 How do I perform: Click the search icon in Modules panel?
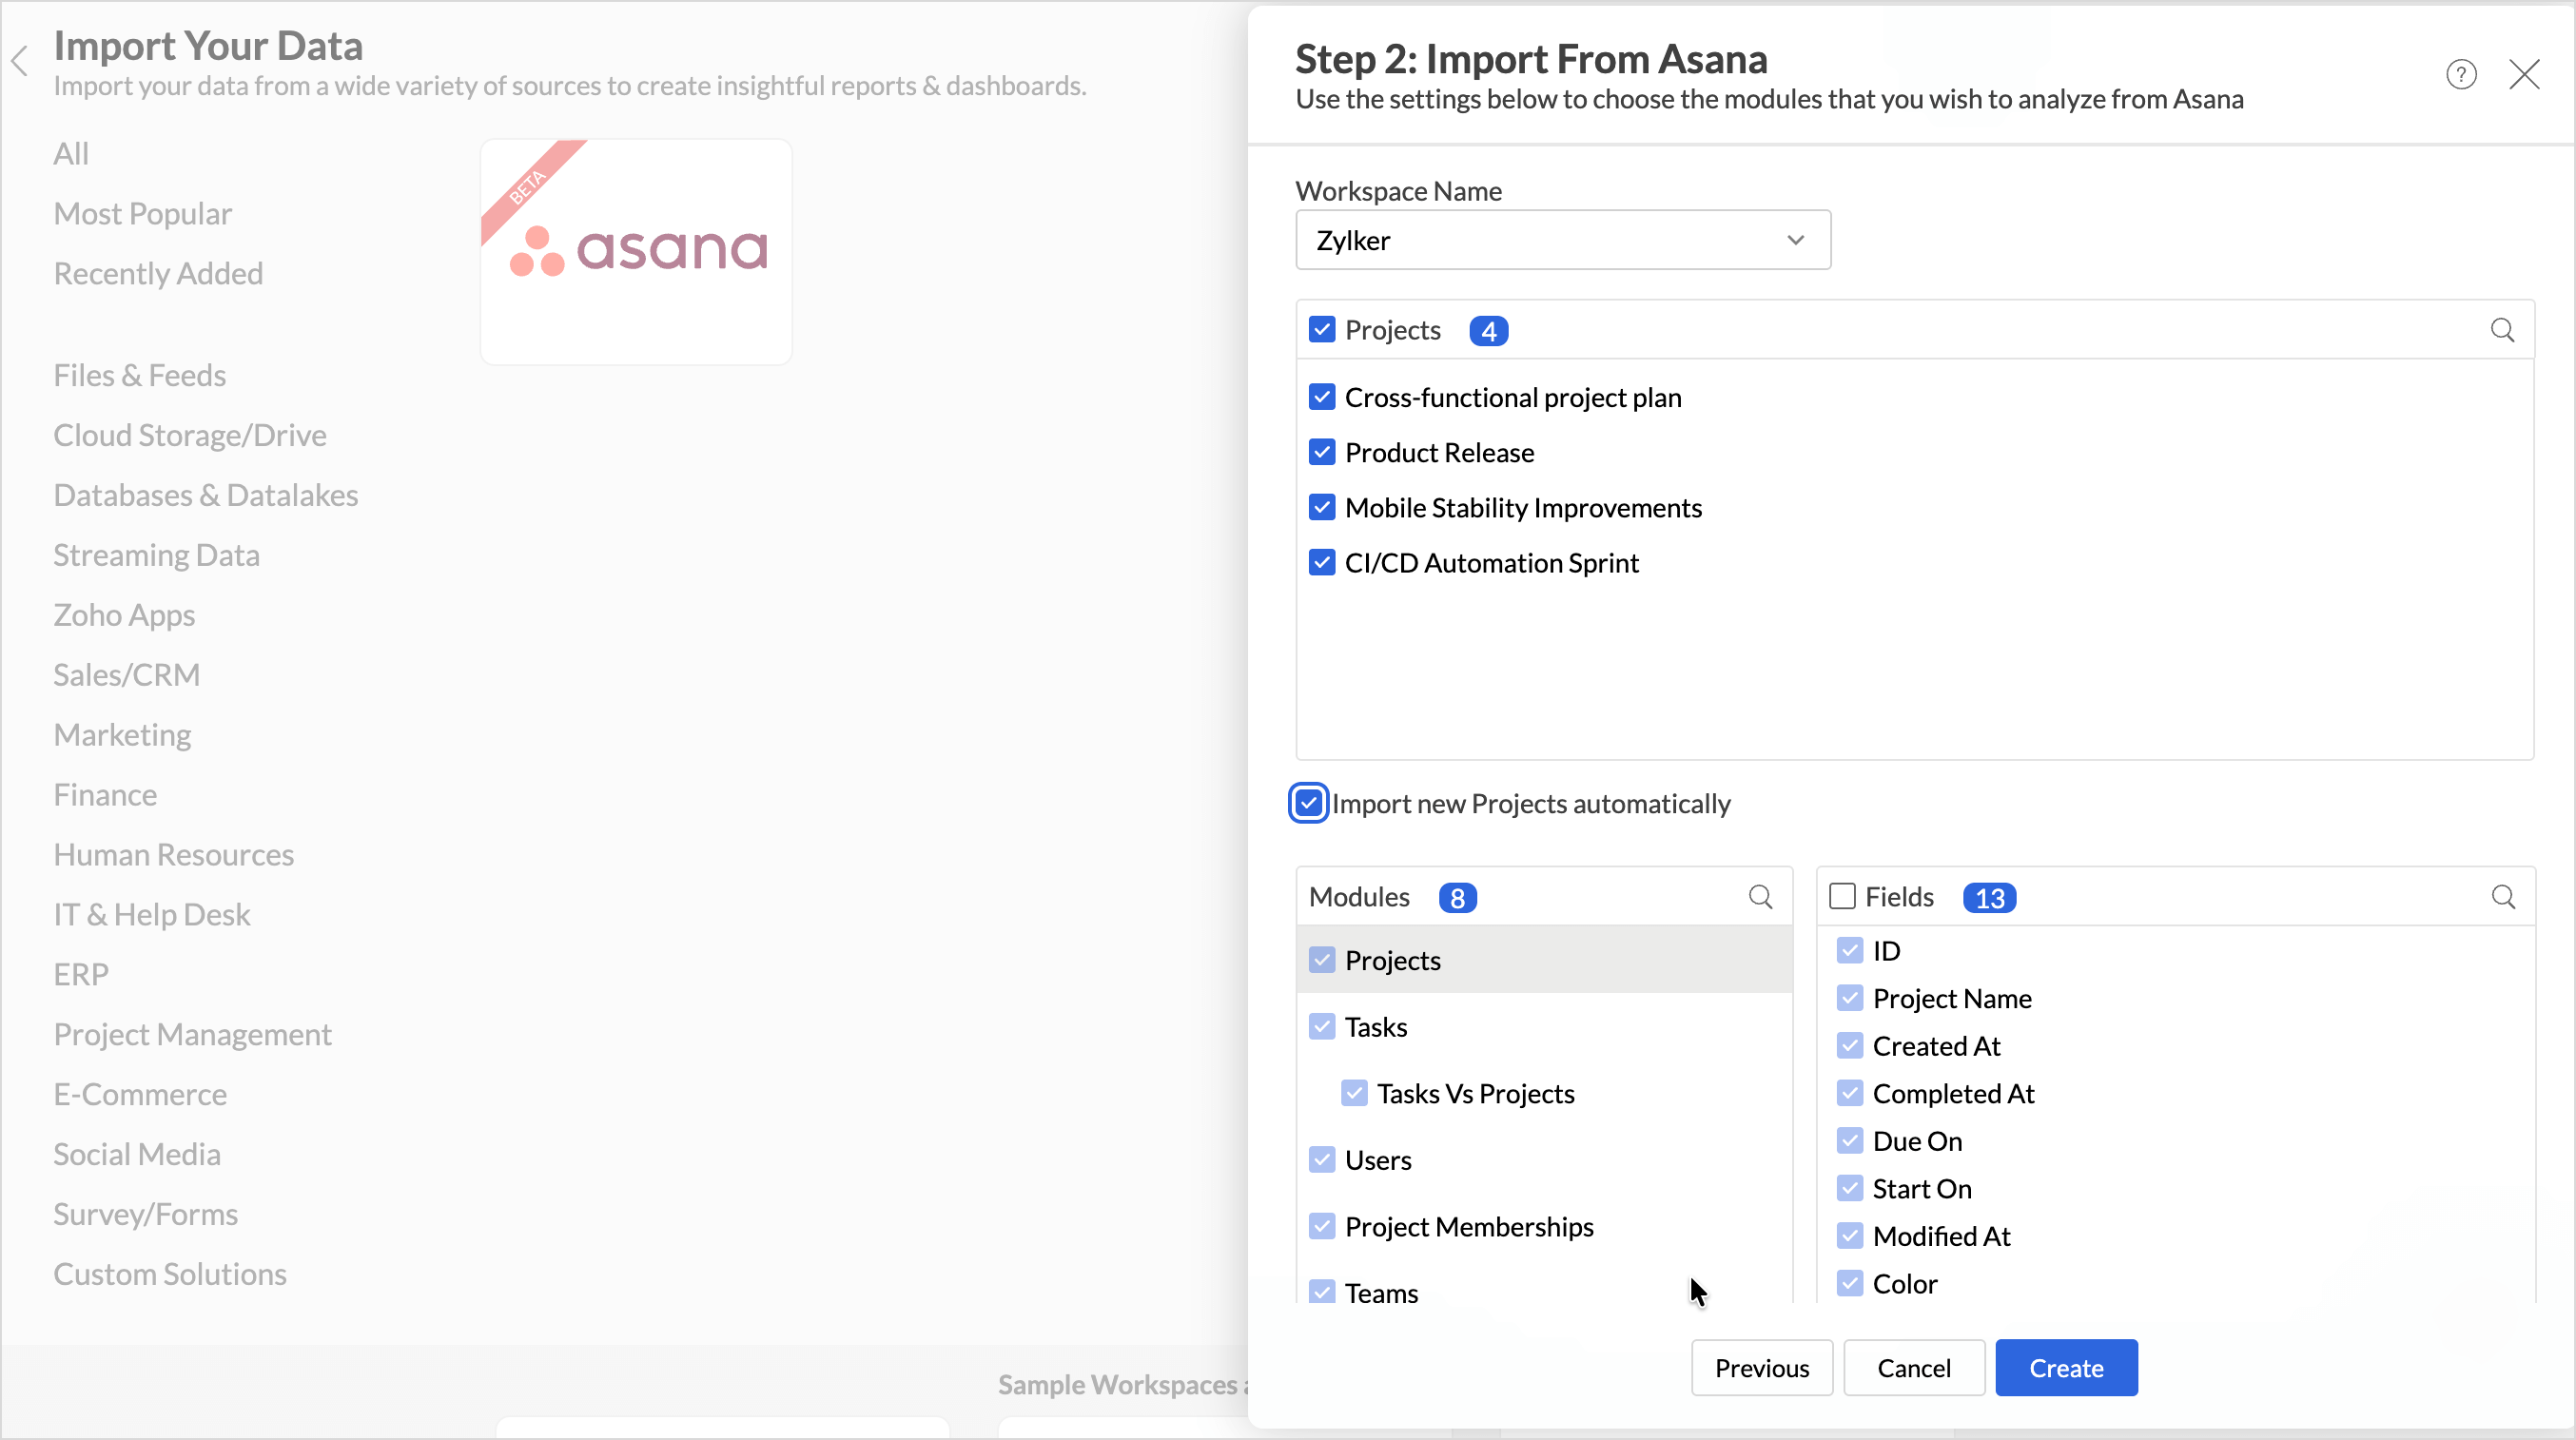point(1760,897)
